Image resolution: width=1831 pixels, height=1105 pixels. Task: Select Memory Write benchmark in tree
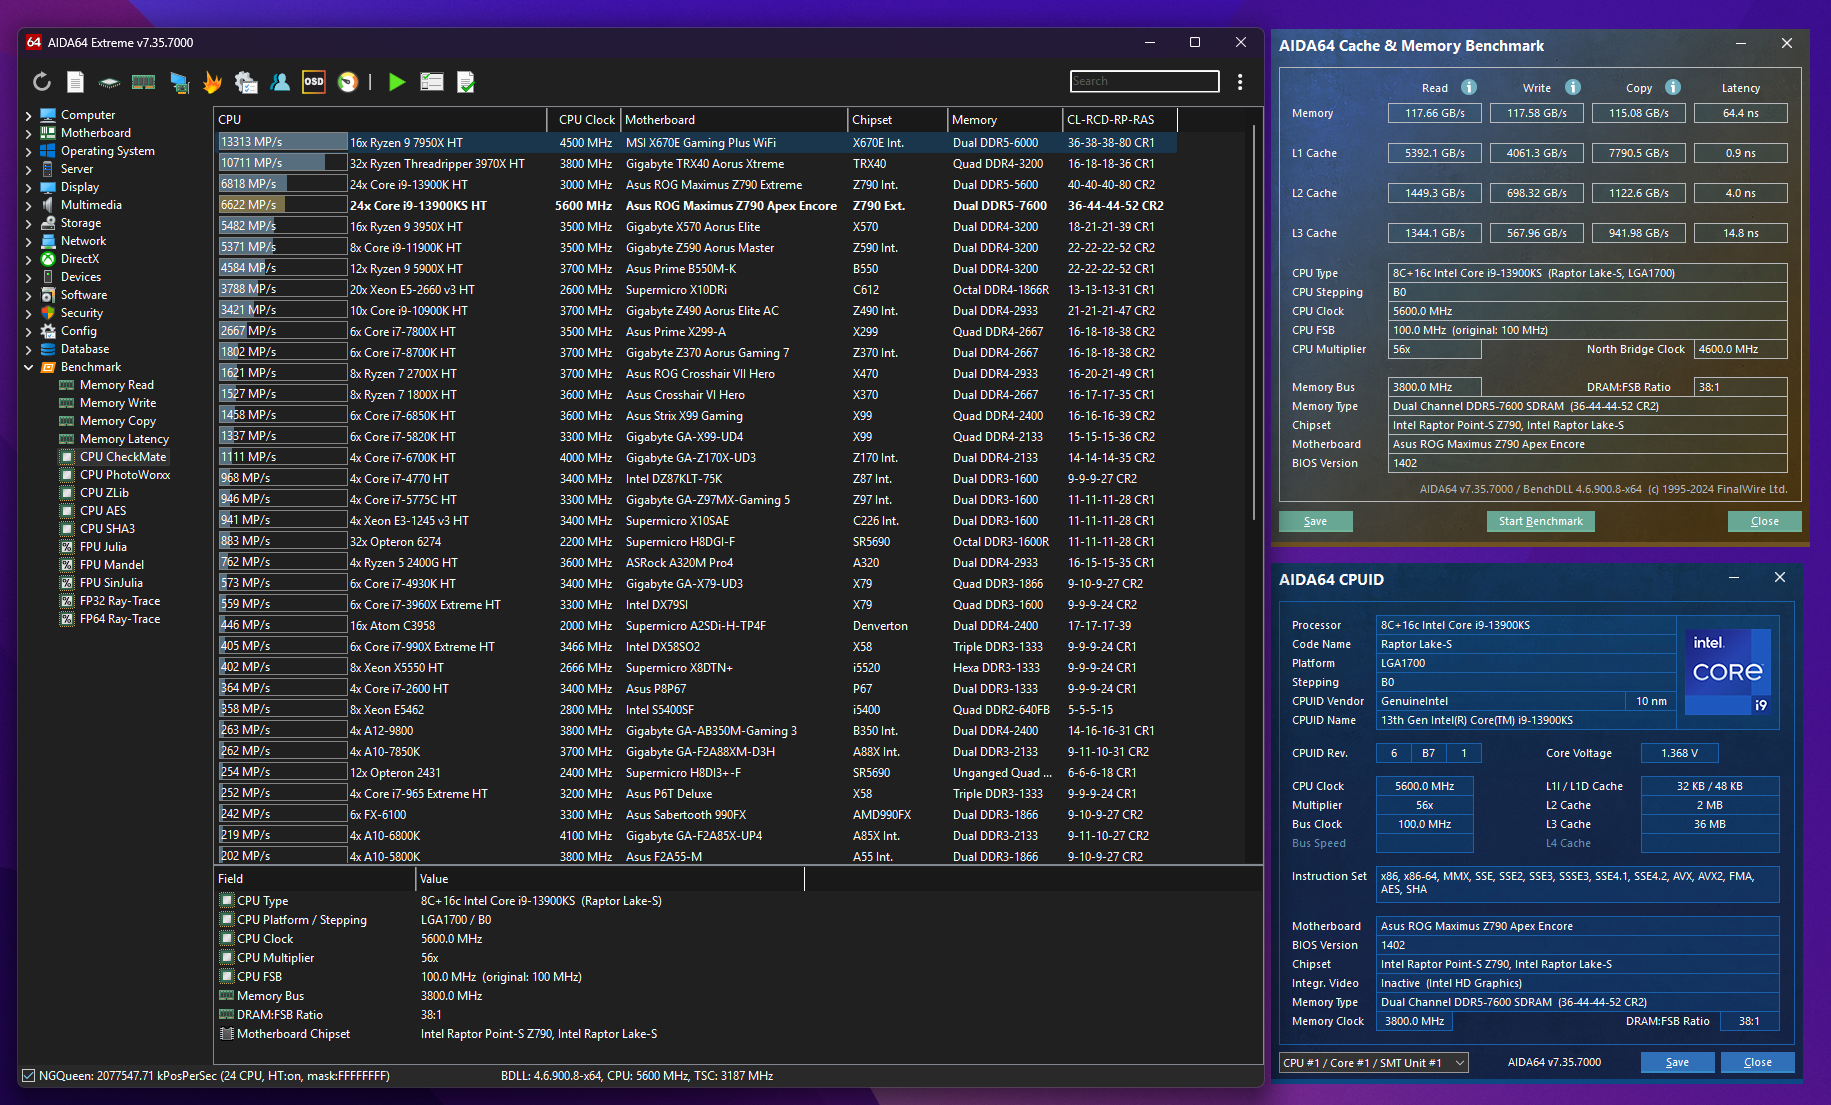click(118, 403)
